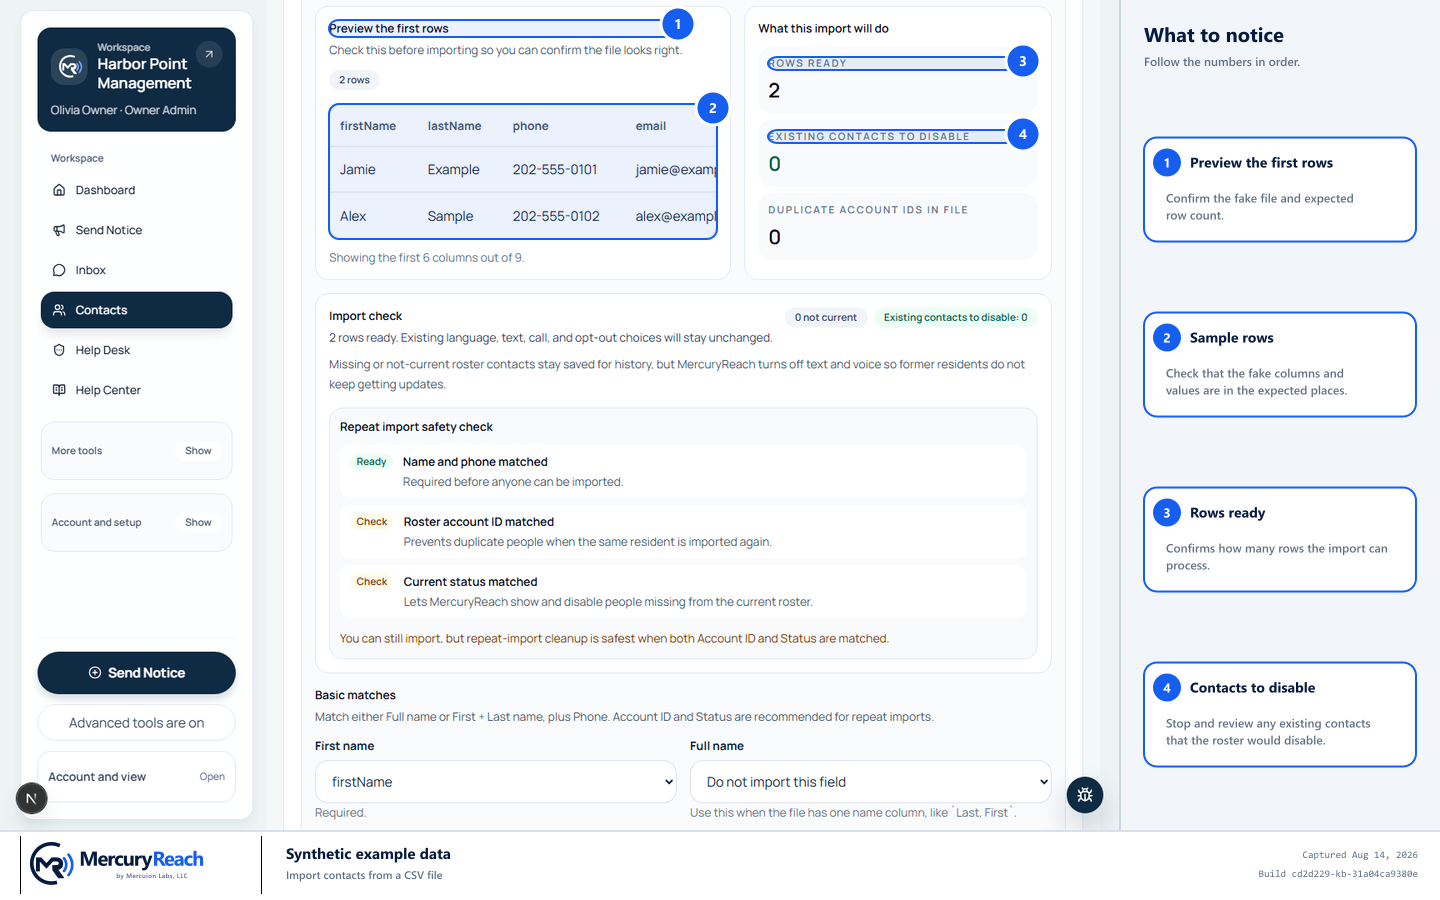Screen dimensions: 1440x900
Task: Show Account and setup section
Action: click(198, 523)
